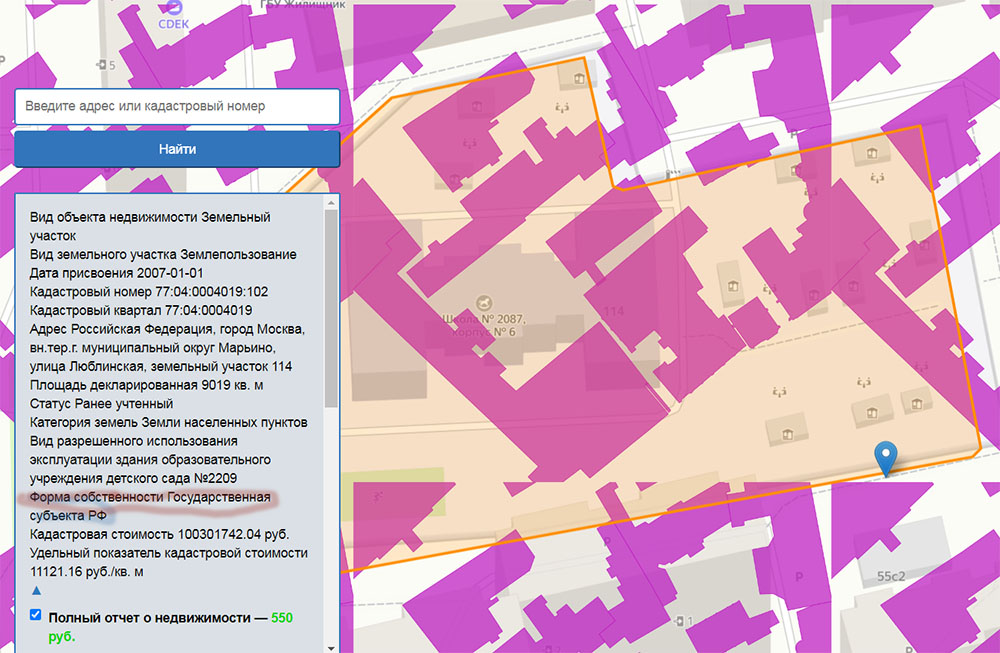Click the Вид разрешенного использования line
This screenshot has width=1000, height=653.
[133, 441]
